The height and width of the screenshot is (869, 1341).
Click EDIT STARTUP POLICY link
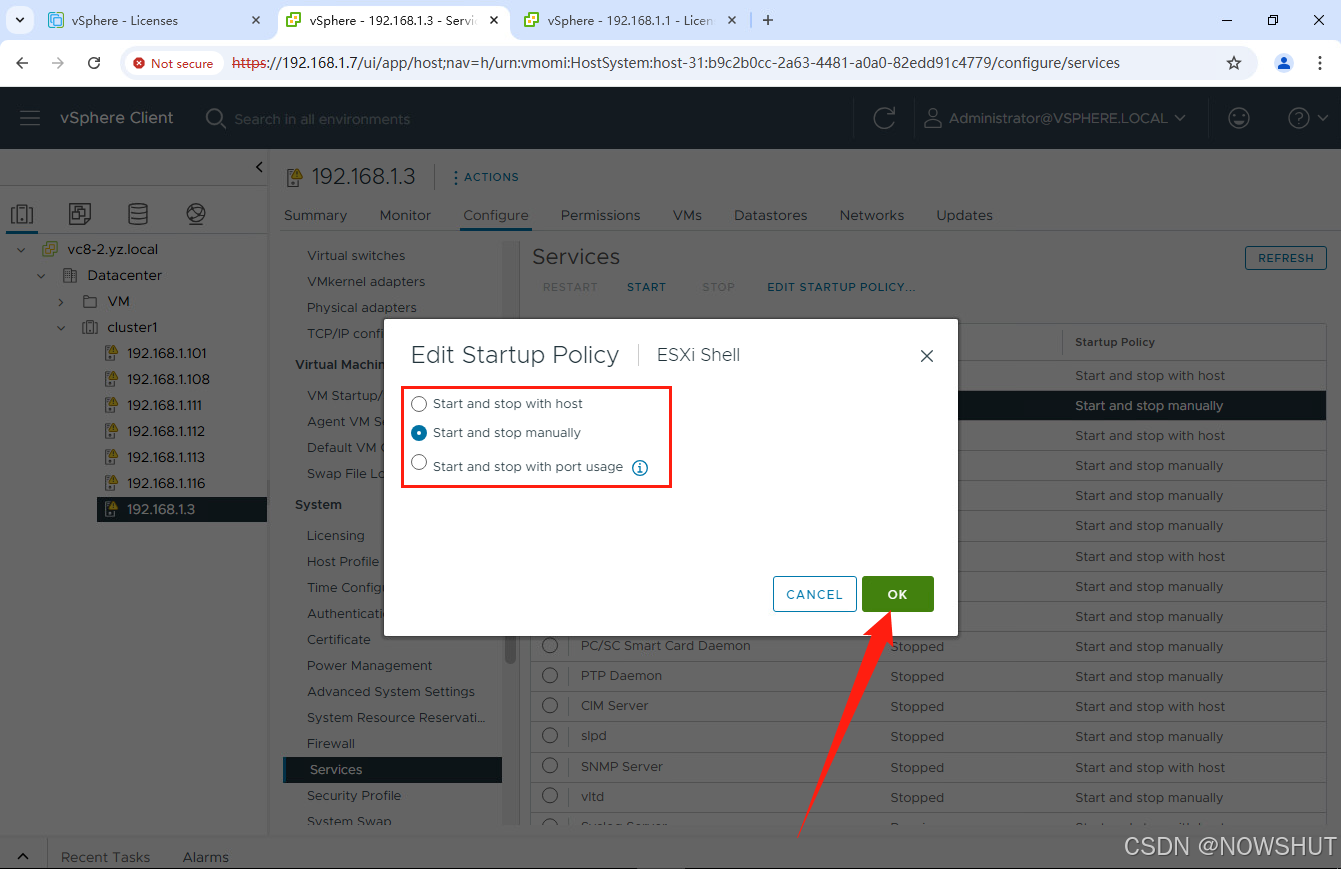[x=841, y=287]
